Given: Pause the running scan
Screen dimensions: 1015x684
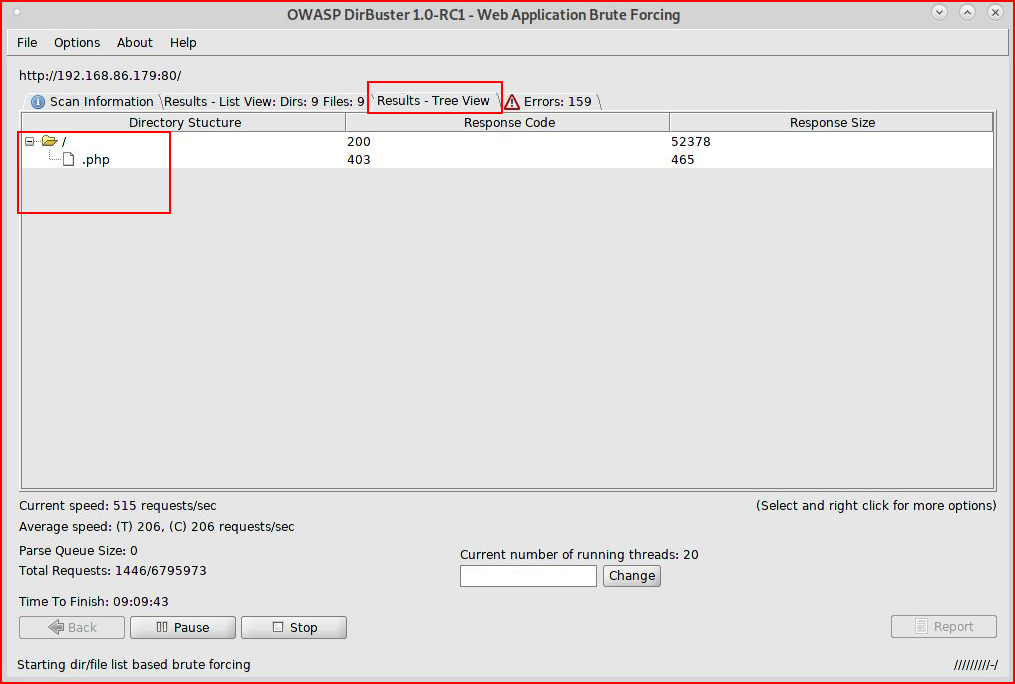Looking at the screenshot, I should 183,627.
